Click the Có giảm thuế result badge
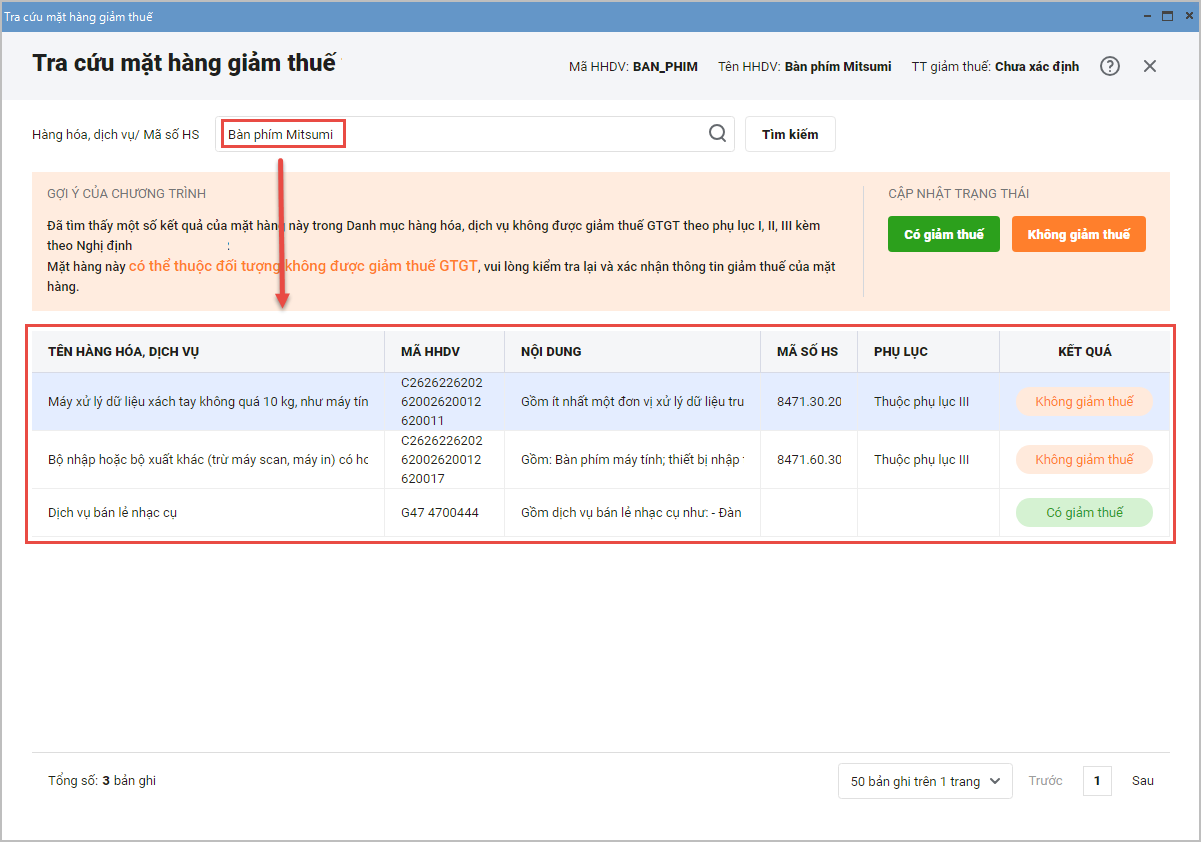This screenshot has height=842, width=1201. coord(1084,513)
